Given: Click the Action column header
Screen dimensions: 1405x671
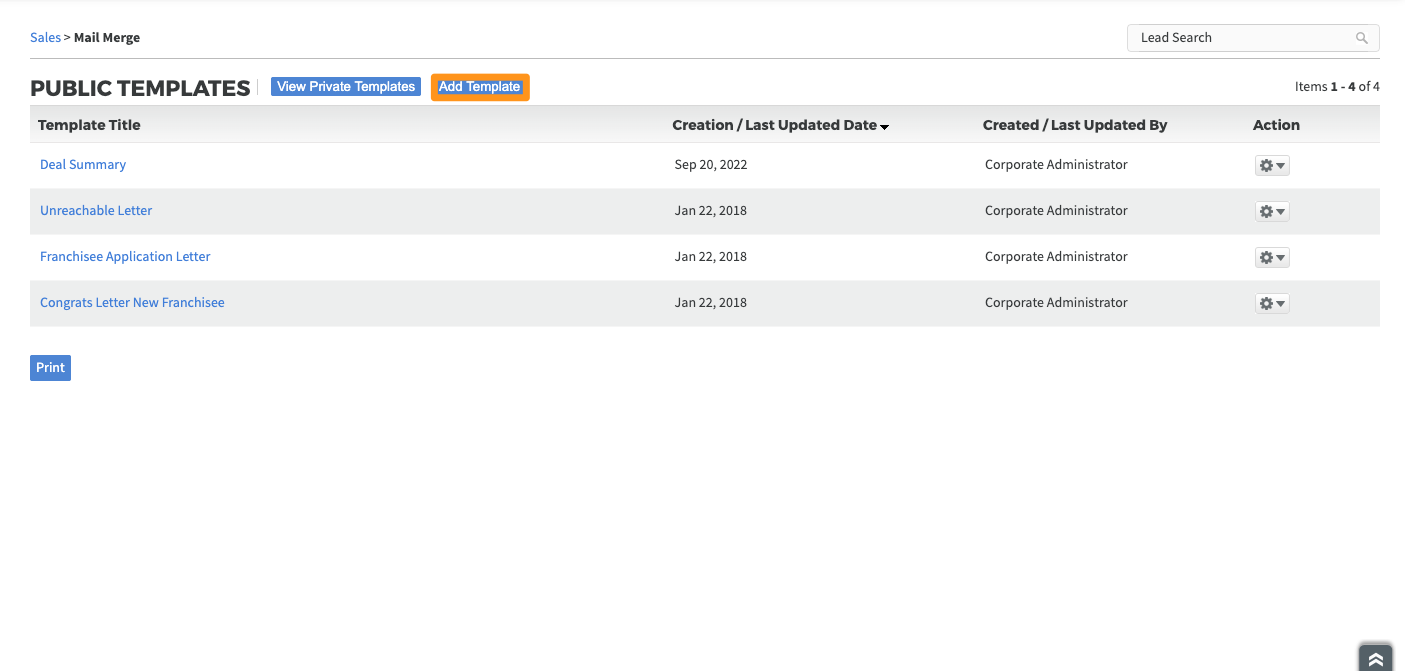Looking at the screenshot, I should pyautogui.click(x=1276, y=125).
